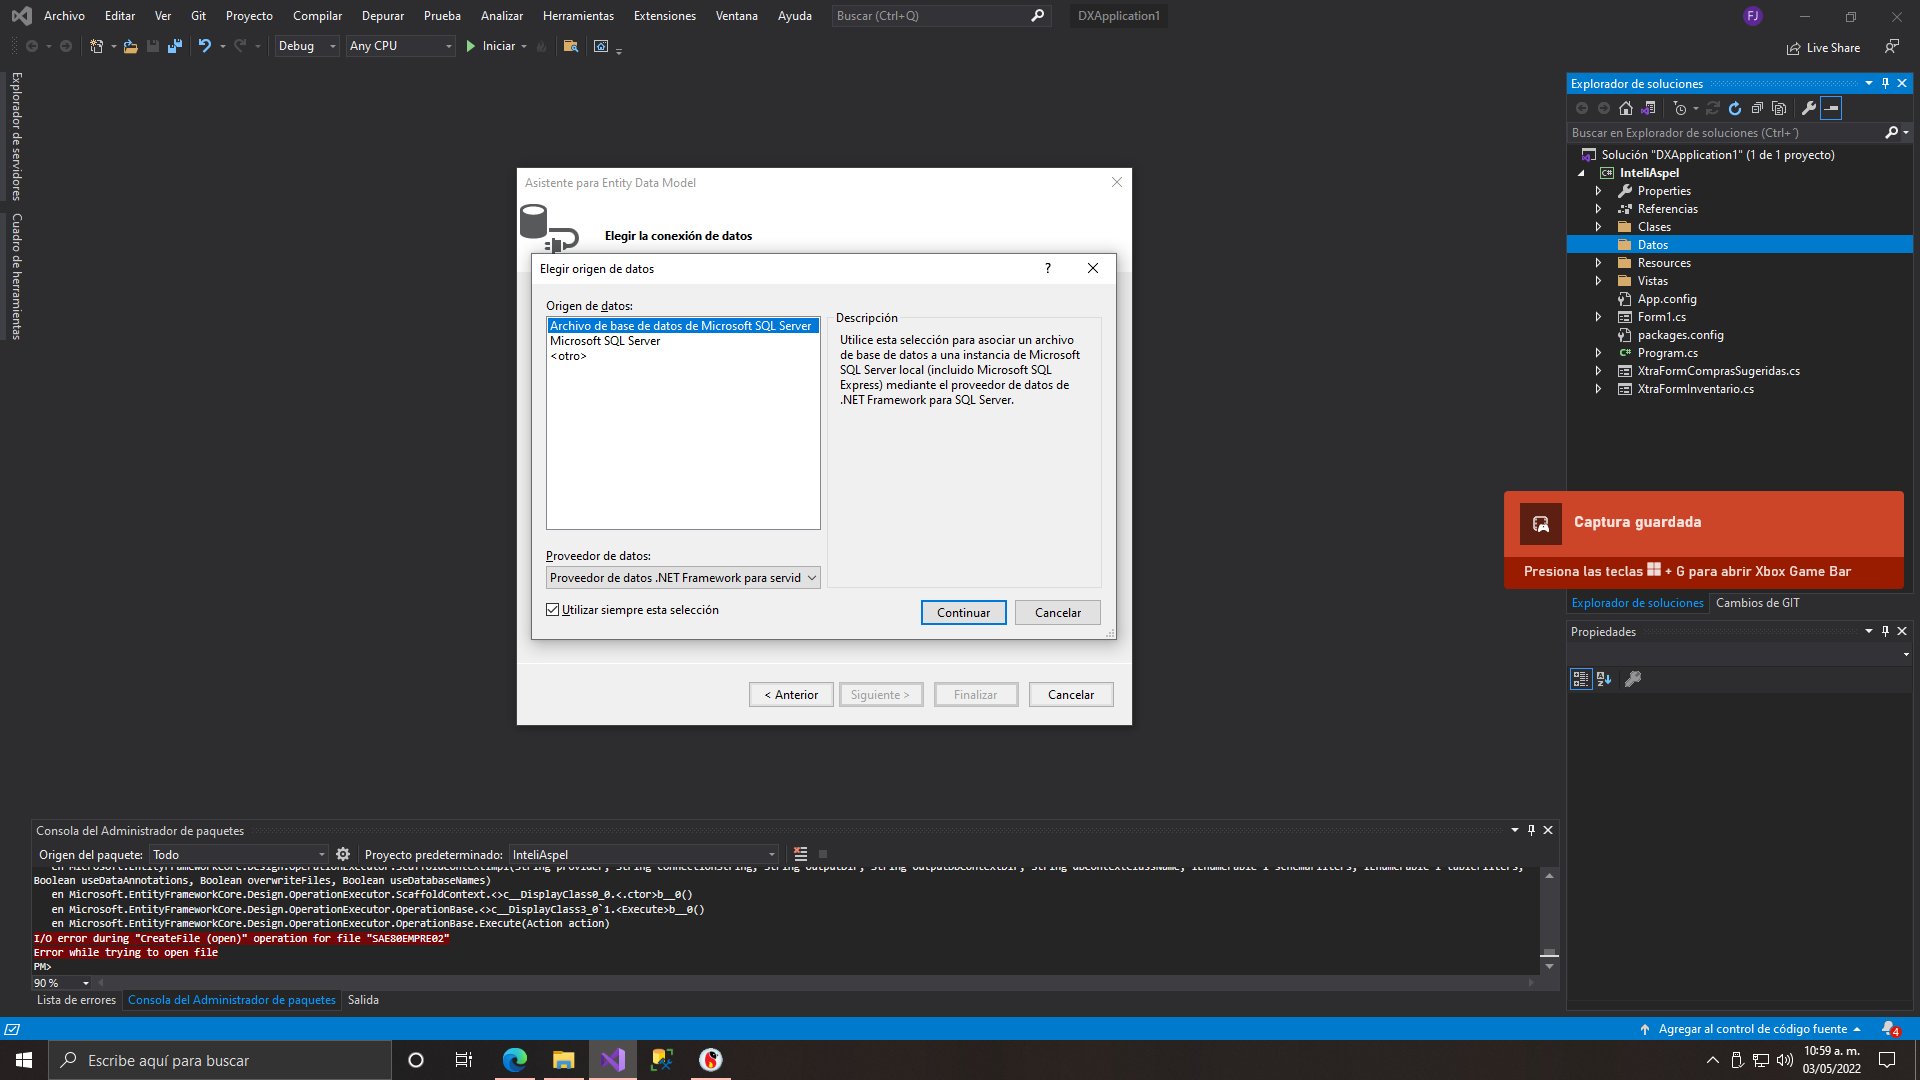Viewport: 1920px width, 1080px height.
Task: Click the help question mark in Elegir origen dialog
Action: pyautogui.click(x=1048, y=268)
